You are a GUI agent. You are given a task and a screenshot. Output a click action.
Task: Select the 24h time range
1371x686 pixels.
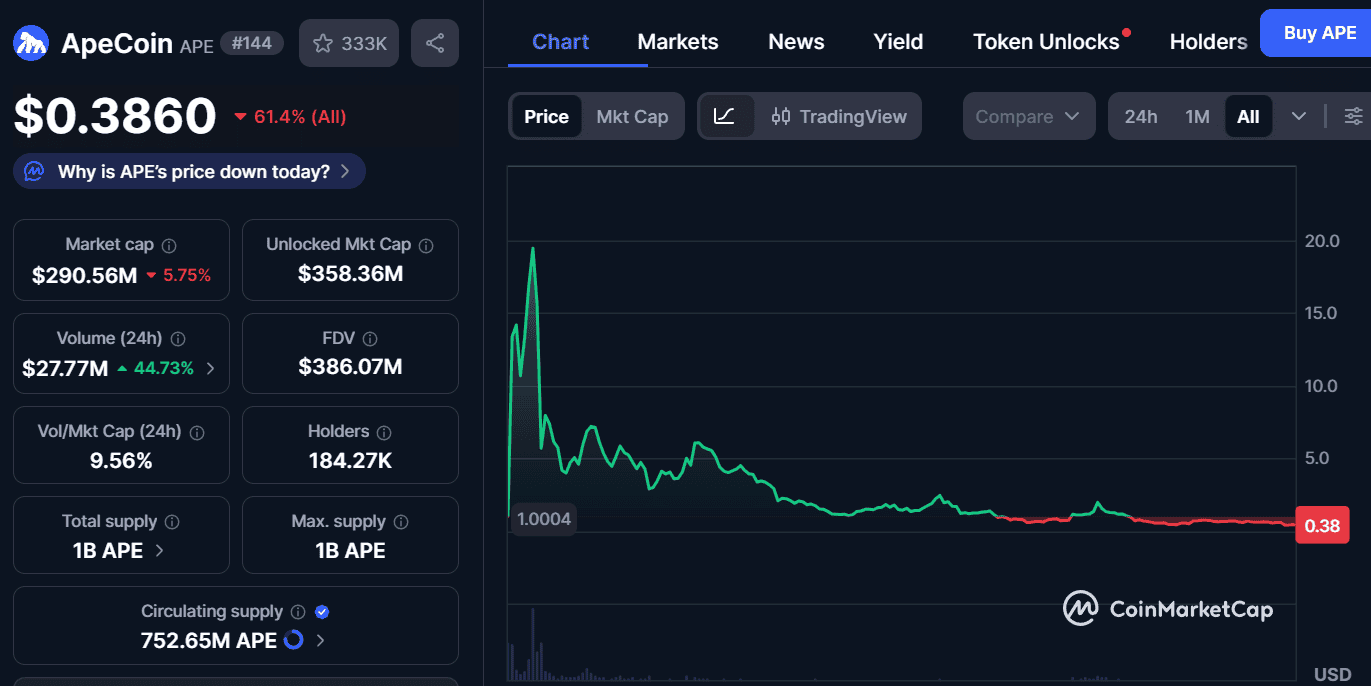tap(1140, 116)
